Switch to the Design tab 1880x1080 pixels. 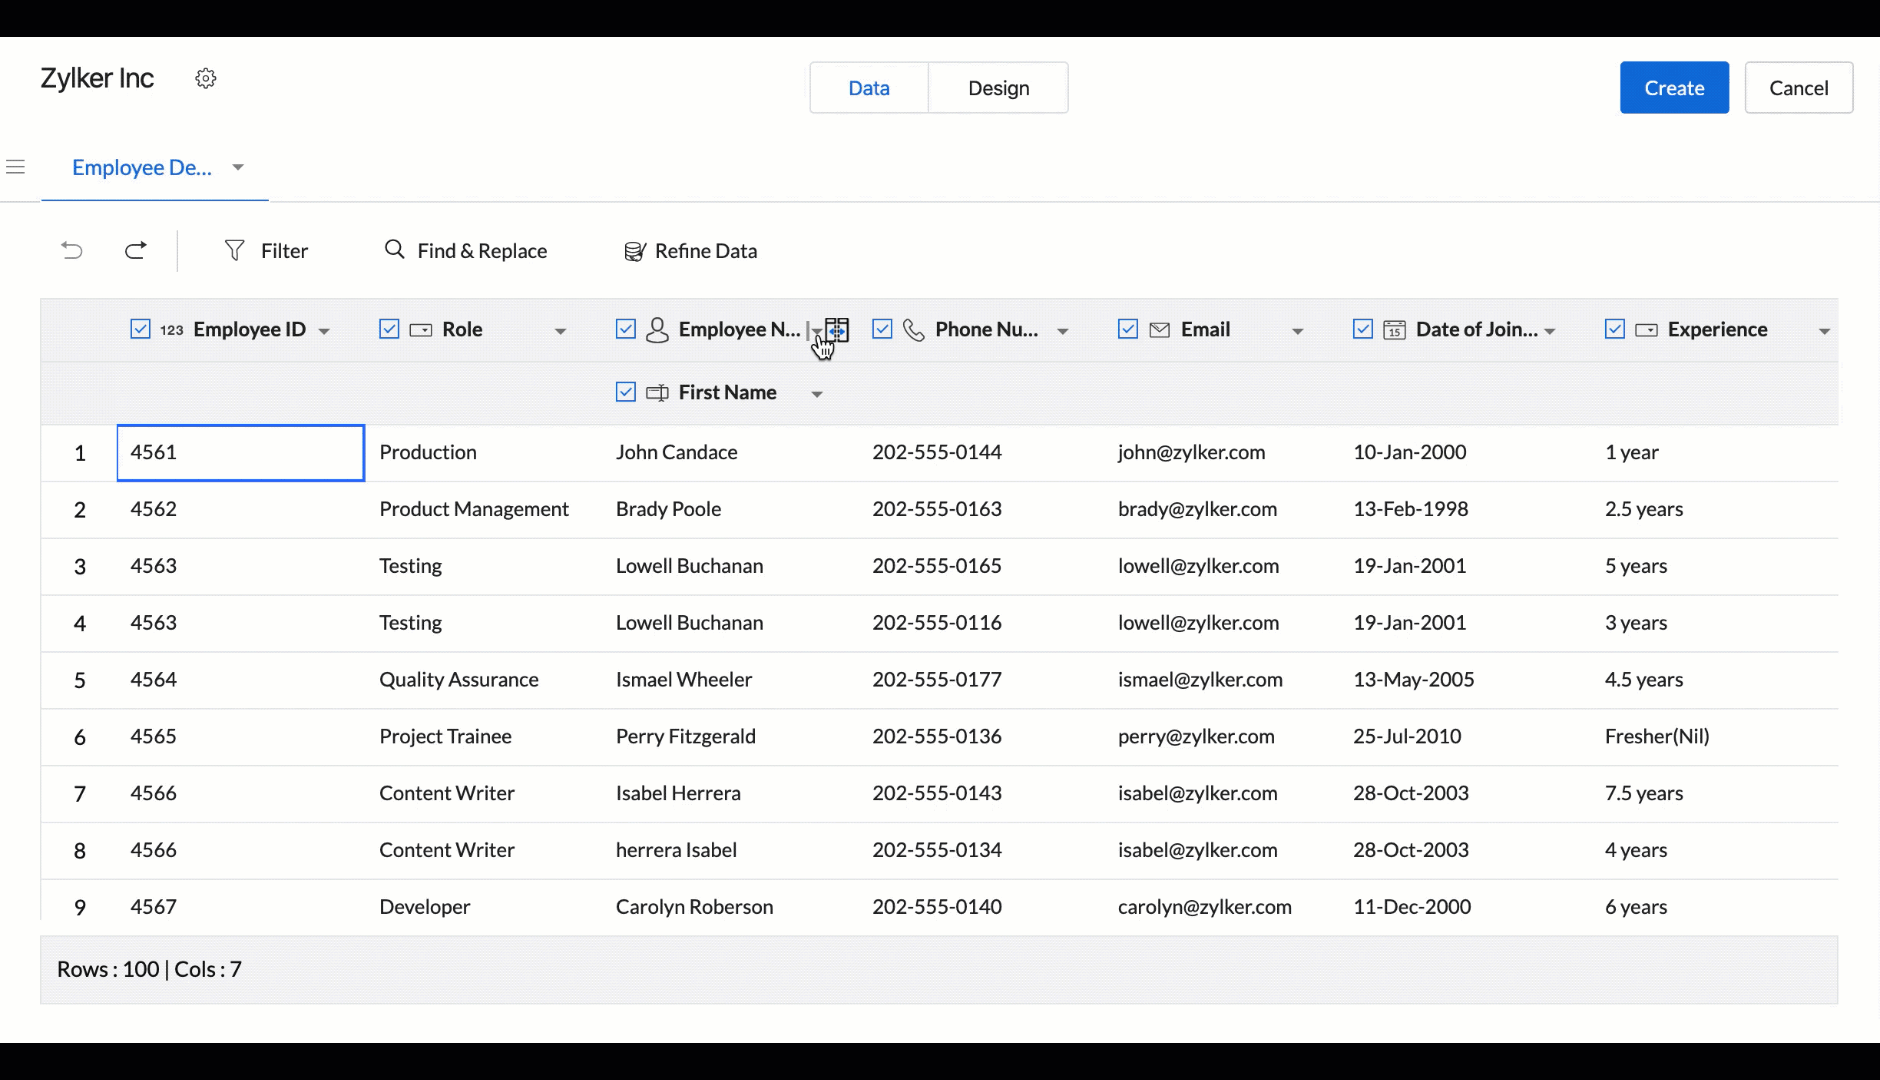[998, 88]
